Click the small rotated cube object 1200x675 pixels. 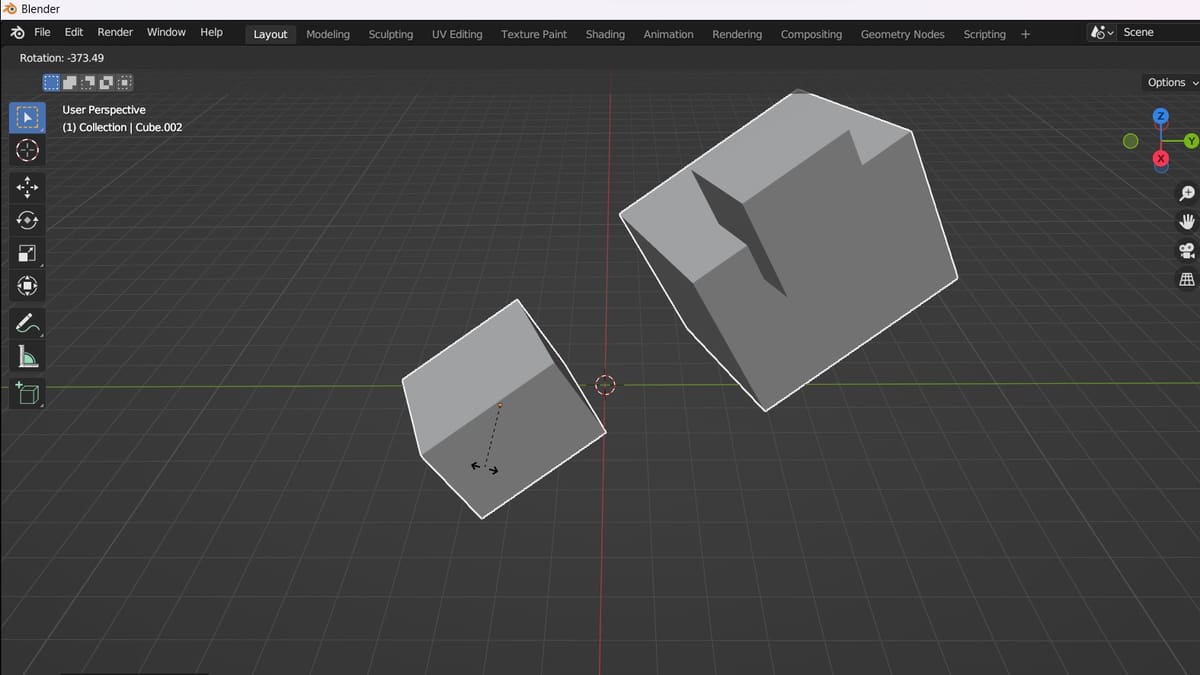(x=503, y=409)
